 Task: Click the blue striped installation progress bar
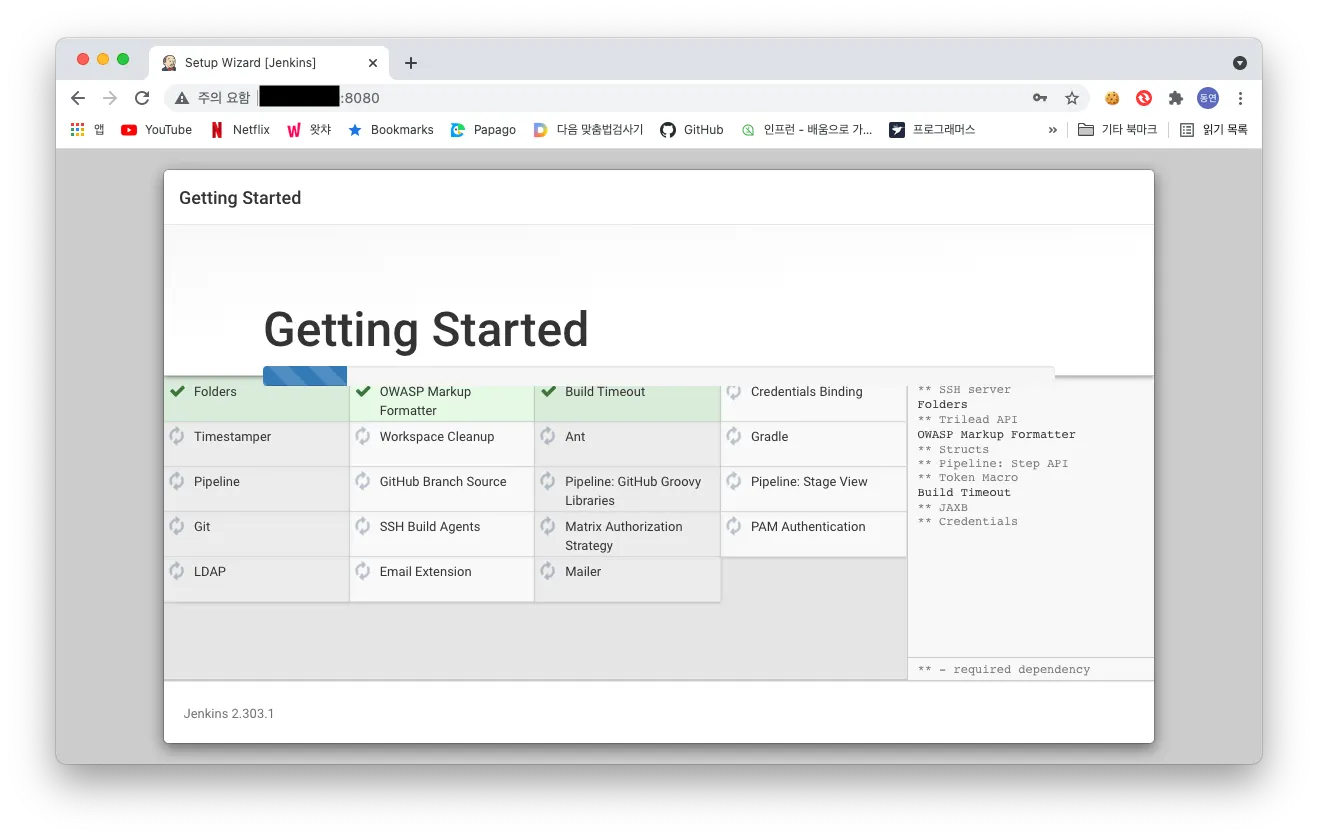pyautogui.click(x=305, y=376)
